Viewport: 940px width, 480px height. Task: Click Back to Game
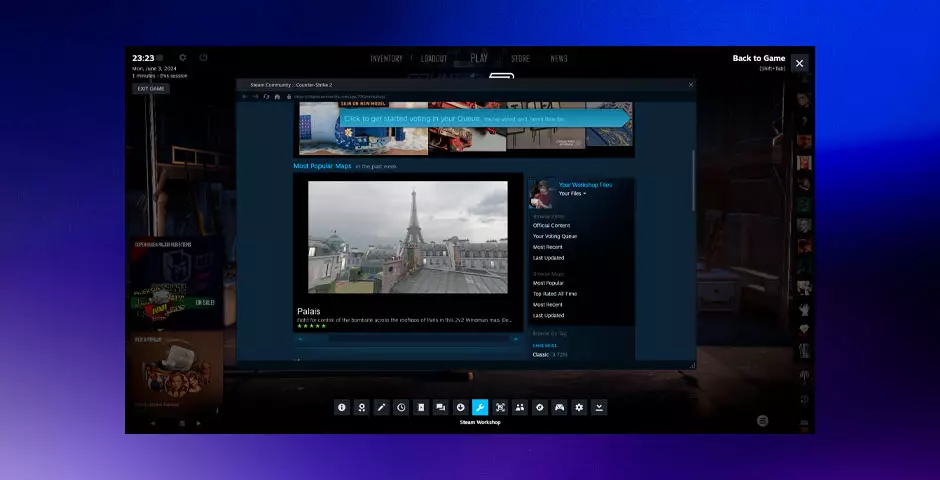tap(758, 58)
